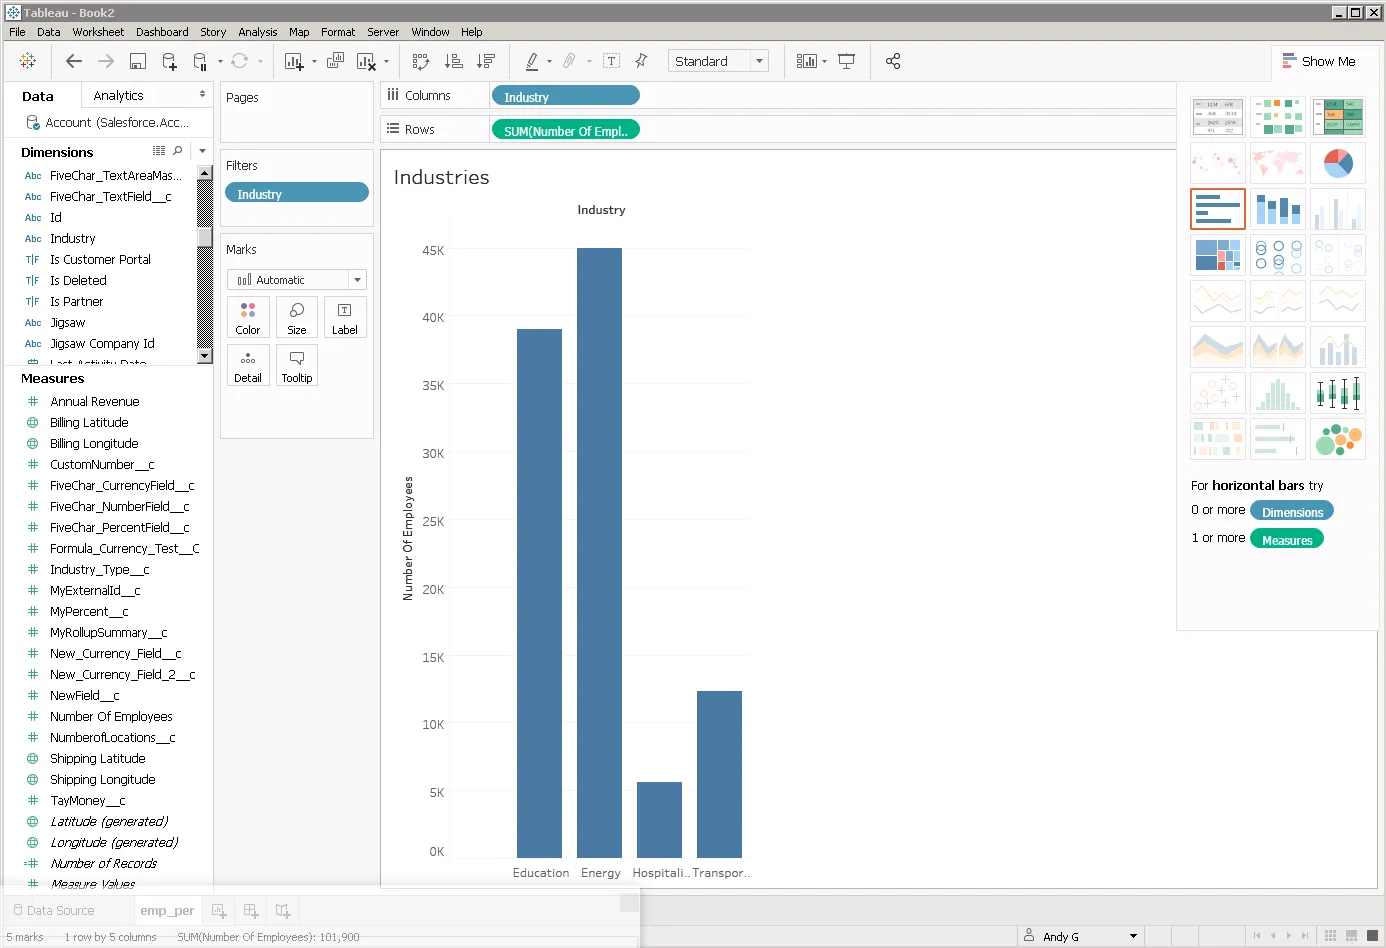The image size is (1386, 948).
Task: Open the Analysis menu
Action: point(257,31)
